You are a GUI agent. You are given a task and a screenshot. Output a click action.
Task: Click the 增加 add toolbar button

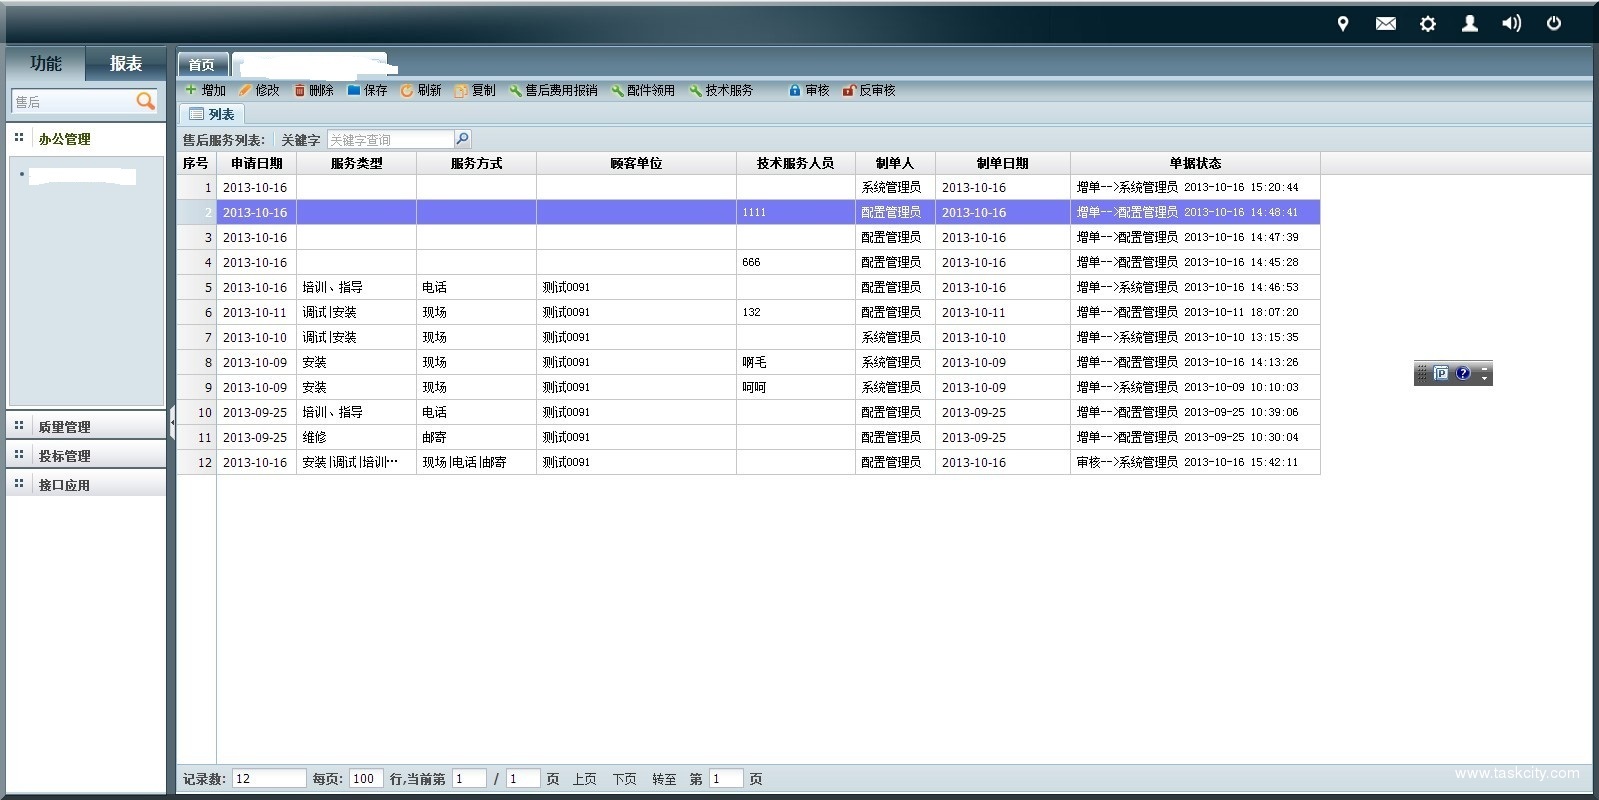(206, 90)
